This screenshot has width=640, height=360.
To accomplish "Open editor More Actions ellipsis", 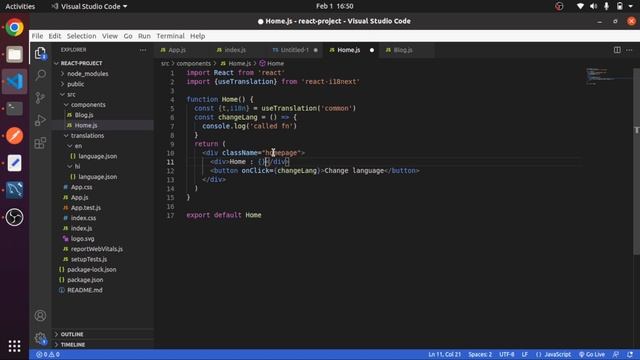I will (629, 50).
